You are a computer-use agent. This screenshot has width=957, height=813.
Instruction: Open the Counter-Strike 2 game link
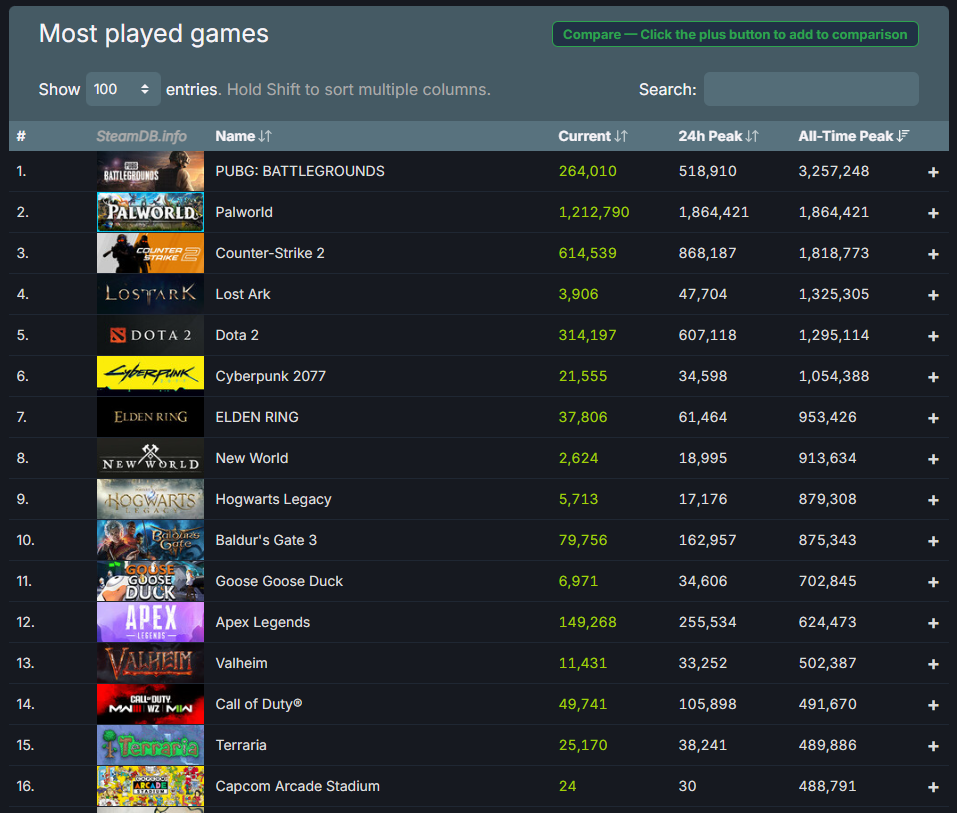(270, 253)
